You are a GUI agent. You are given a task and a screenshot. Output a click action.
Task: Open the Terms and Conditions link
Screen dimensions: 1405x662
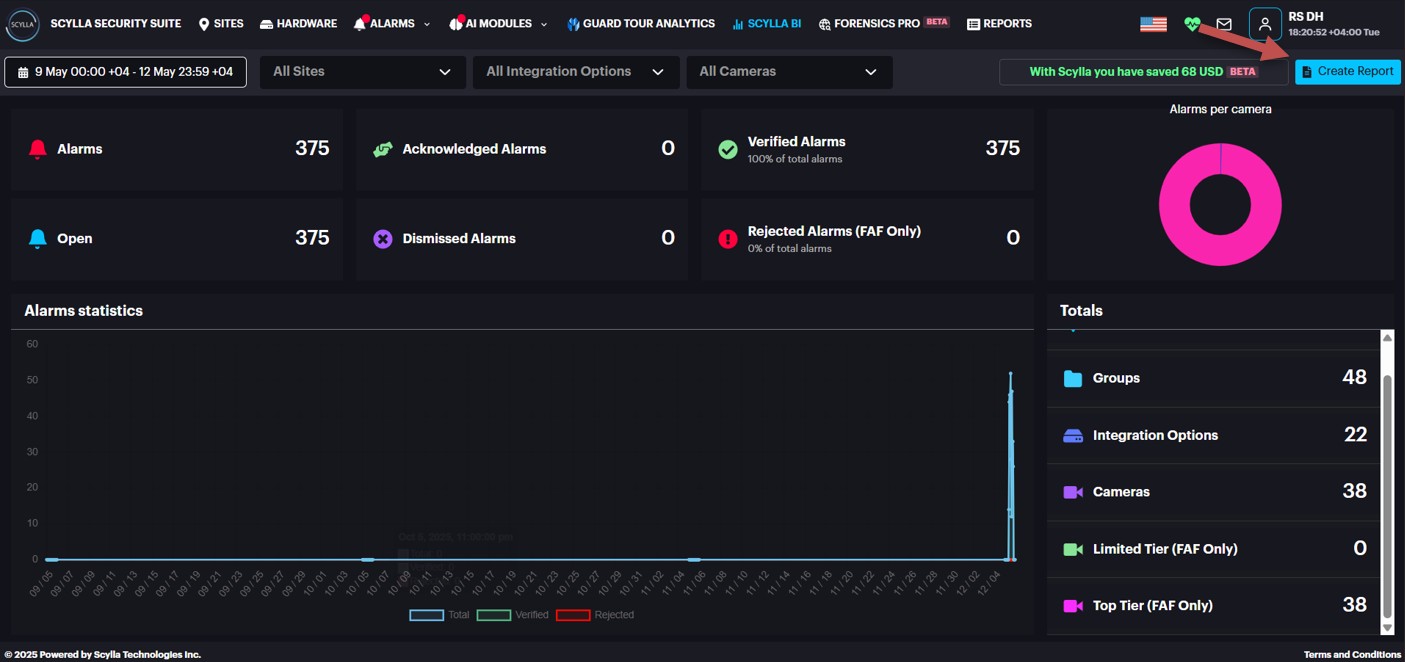[x=1352, y=654]
